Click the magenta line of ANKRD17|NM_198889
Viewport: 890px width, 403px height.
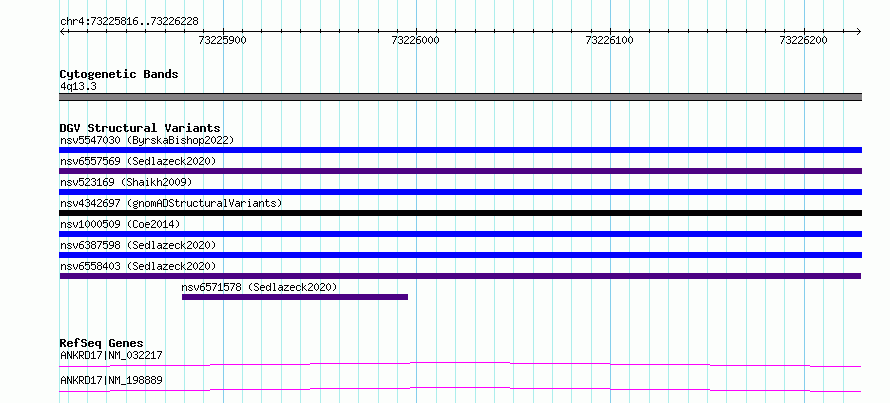point(460,389)
